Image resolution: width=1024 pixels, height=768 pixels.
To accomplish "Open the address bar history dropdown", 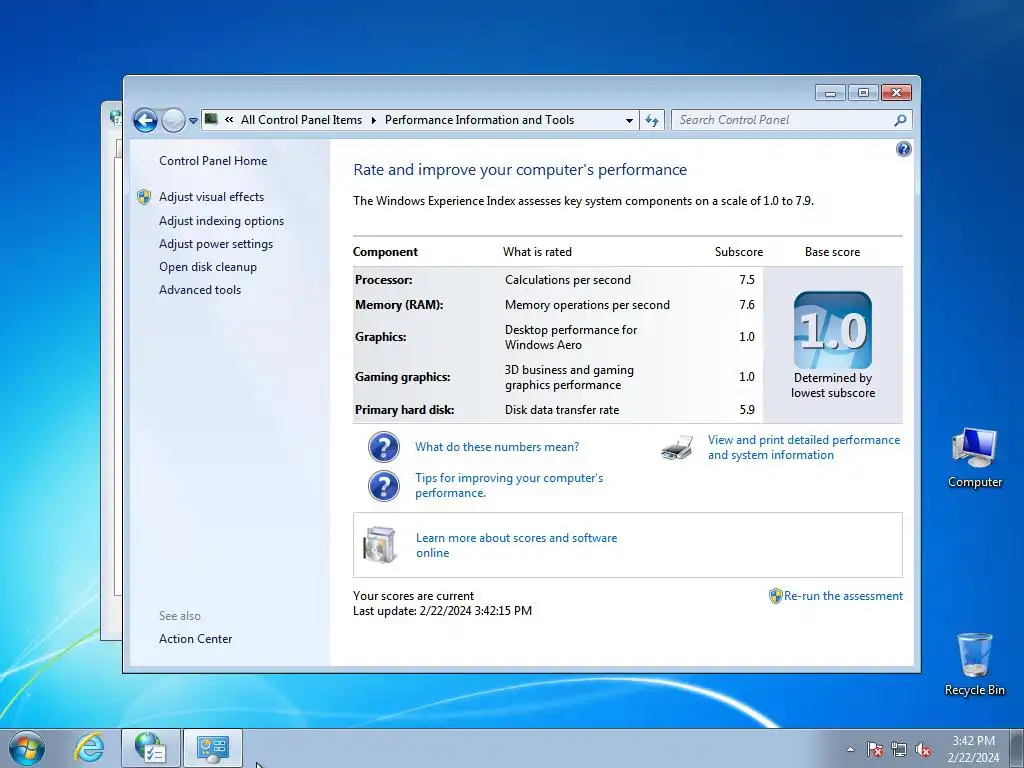I will point(629,120).
